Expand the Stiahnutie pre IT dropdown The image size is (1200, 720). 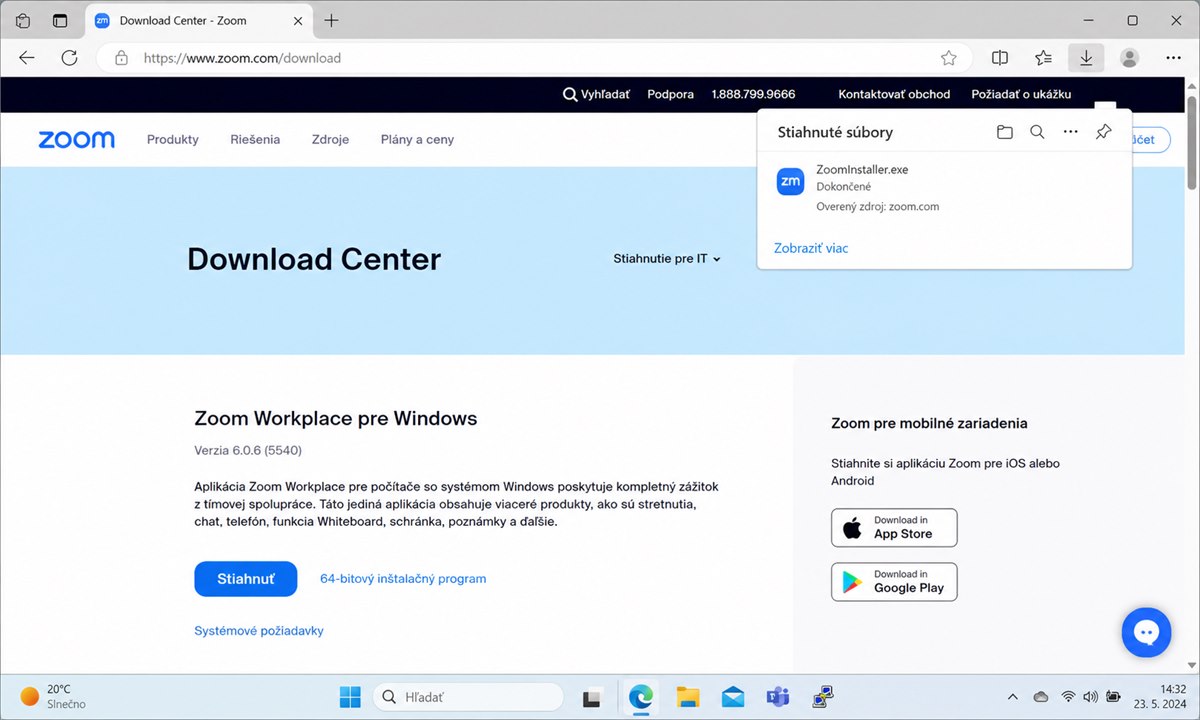[x=667, y=259]
